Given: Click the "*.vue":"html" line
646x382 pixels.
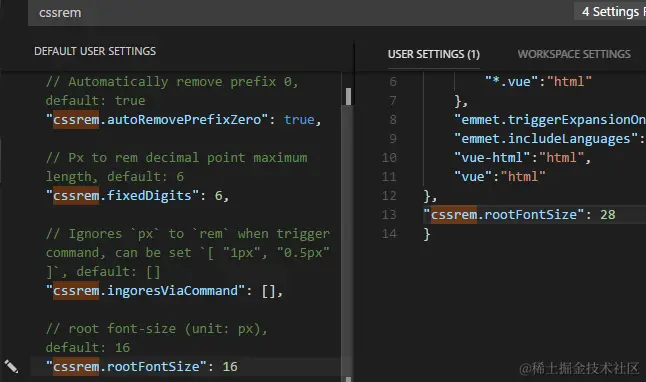Looking at the screenshot, I should pos(538,82).
